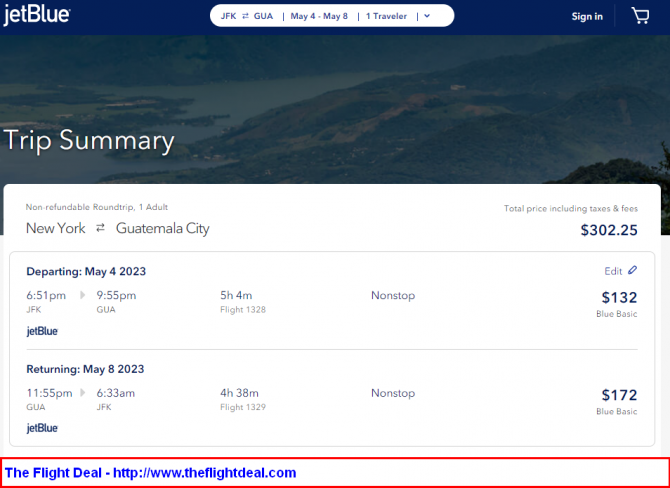This screenshot has width=670, height=488.
Task: Click the jetBlue logo in header
Action: tap(37, 15)
